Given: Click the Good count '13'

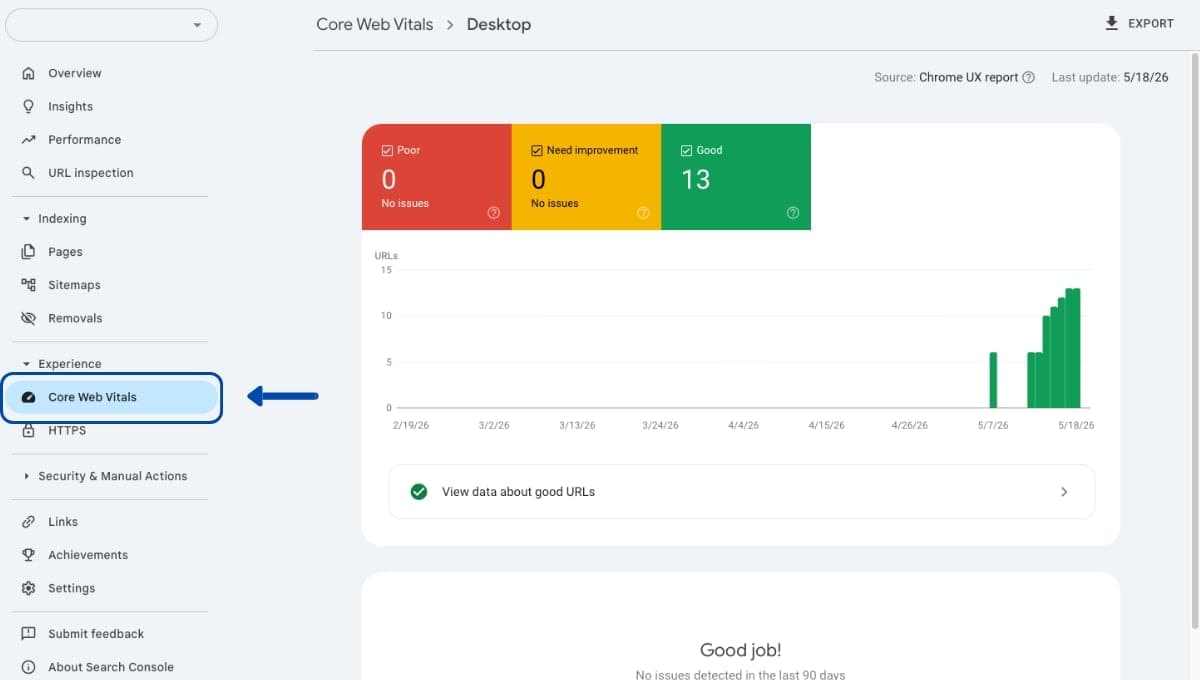Looking at the screenshot, I should click(696, 179).
